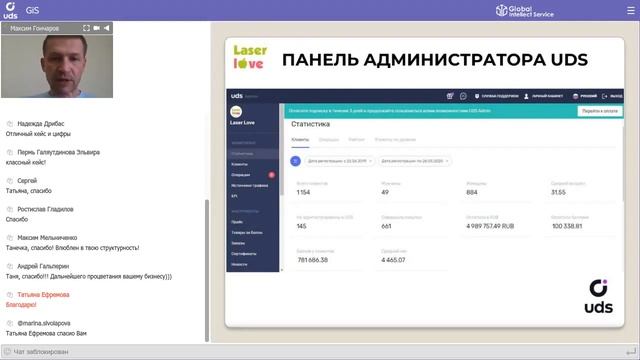Viewport: 640px width, 360px height.
Task: Click the value 781 686.38
Action: click(x=313, y=260)
